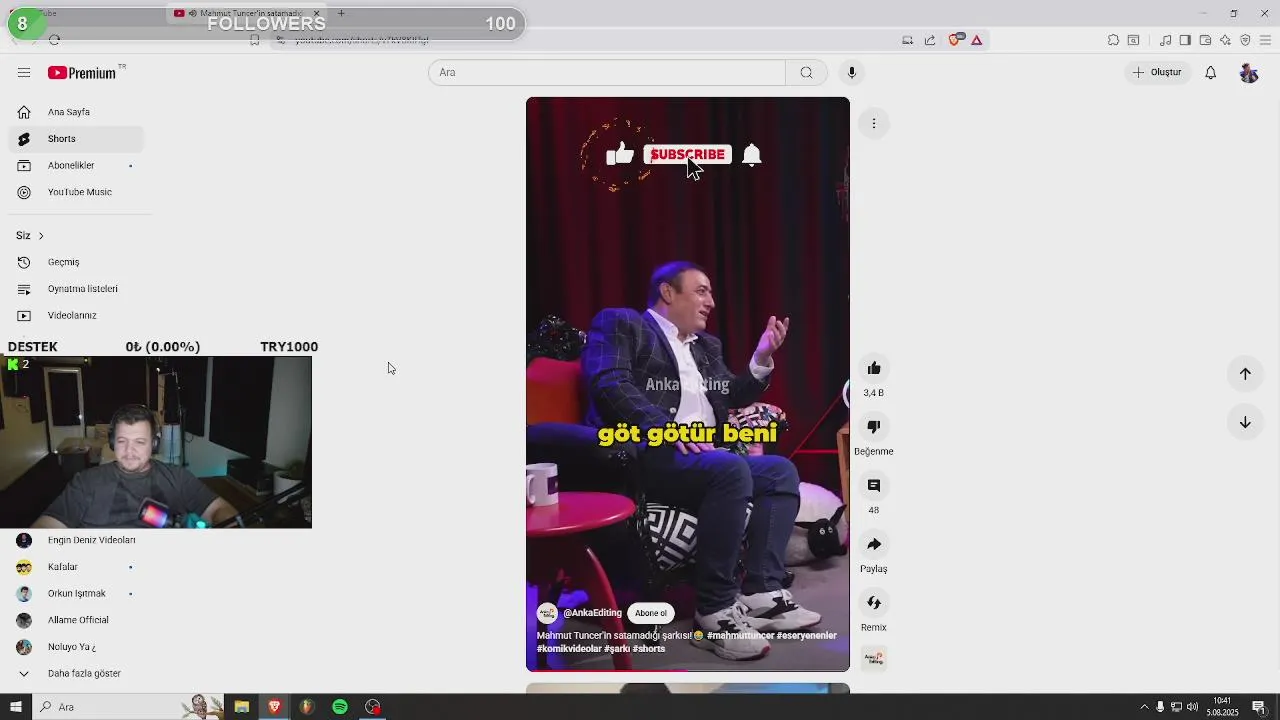Open the @AnkaEditing channel link
Viewport: 1280px width, 720px height.
[592, 613]
